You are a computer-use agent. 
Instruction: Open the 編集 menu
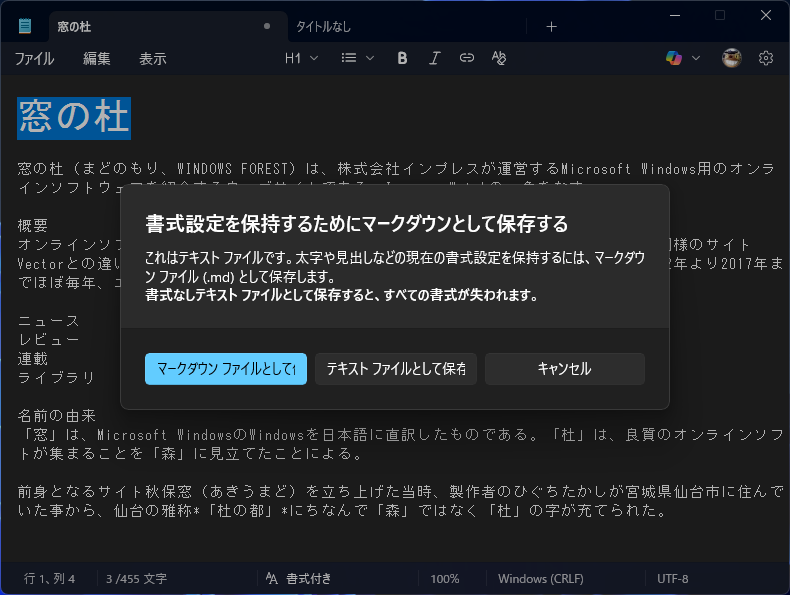coord(96,58)
